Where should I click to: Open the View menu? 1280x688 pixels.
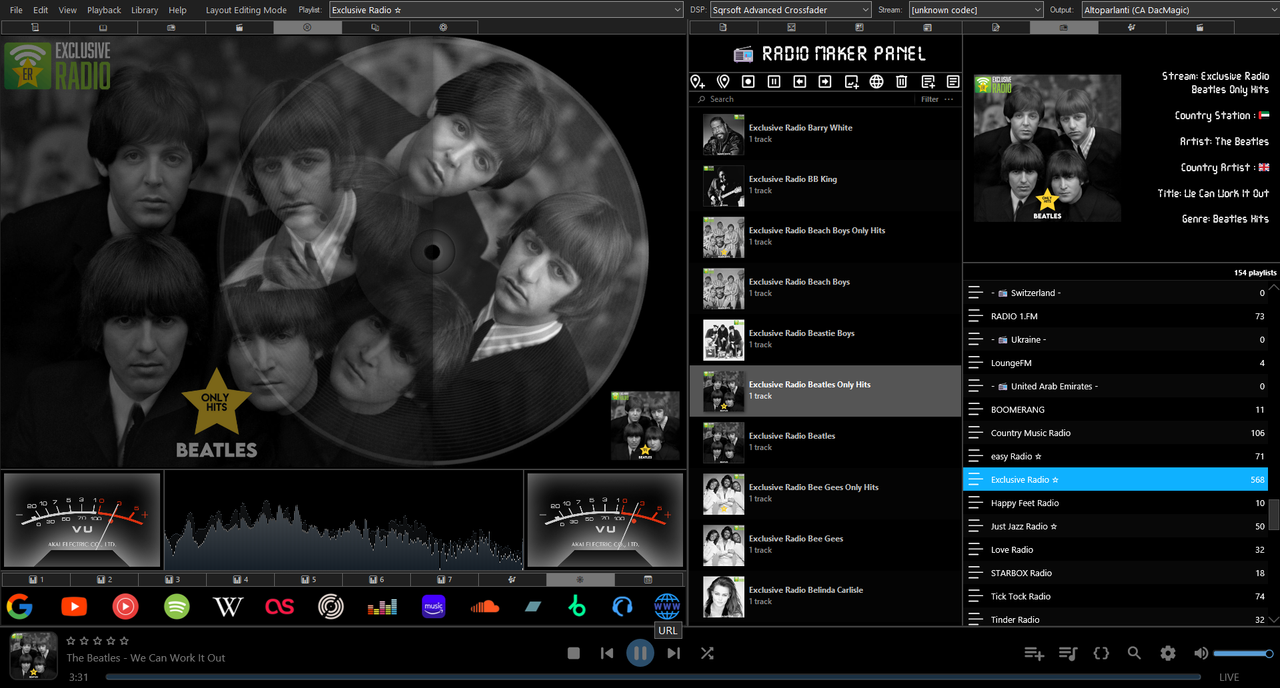[x=68, y=10]
